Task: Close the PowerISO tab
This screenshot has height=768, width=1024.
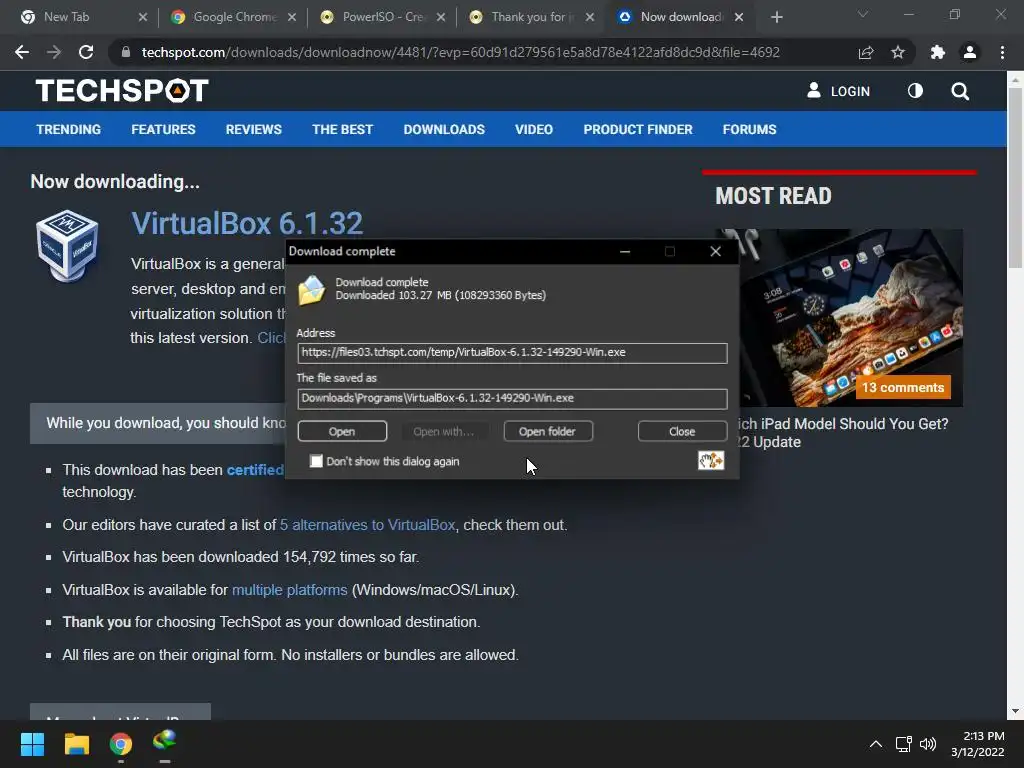Action: click(x=441, y=17)
